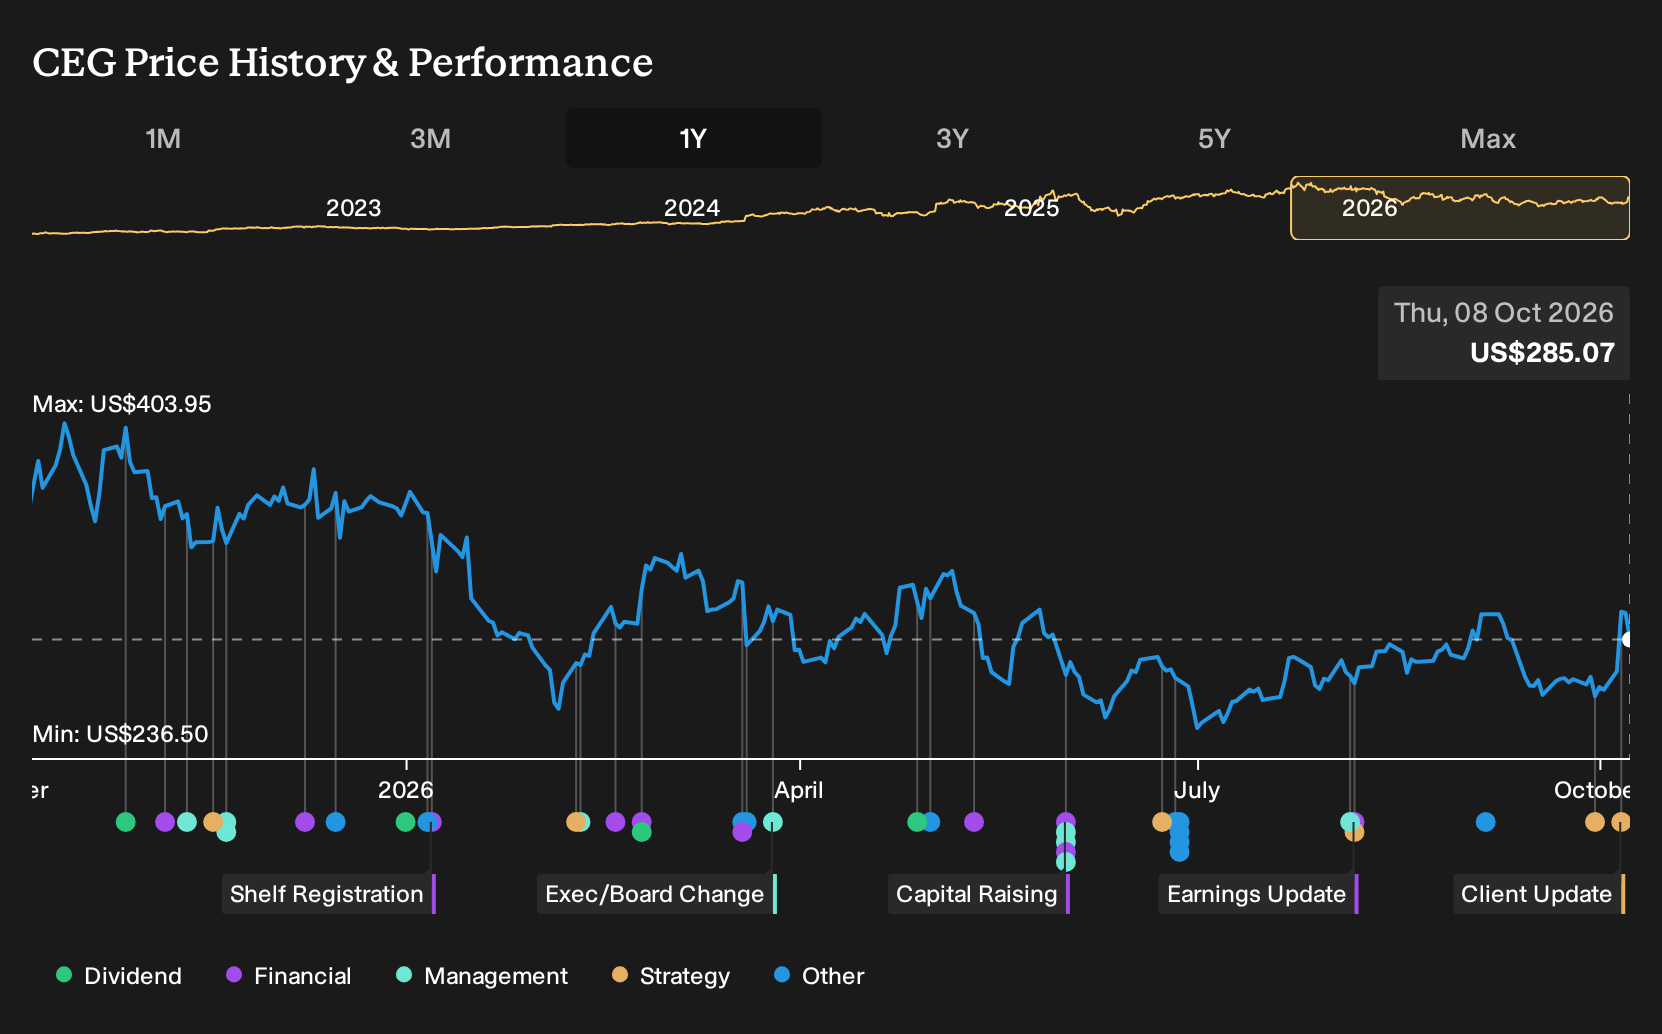Open the Shelf Registration event label
This screenshot has height=1034, width=1662.
pyautogui.click(x=328, y=894)
